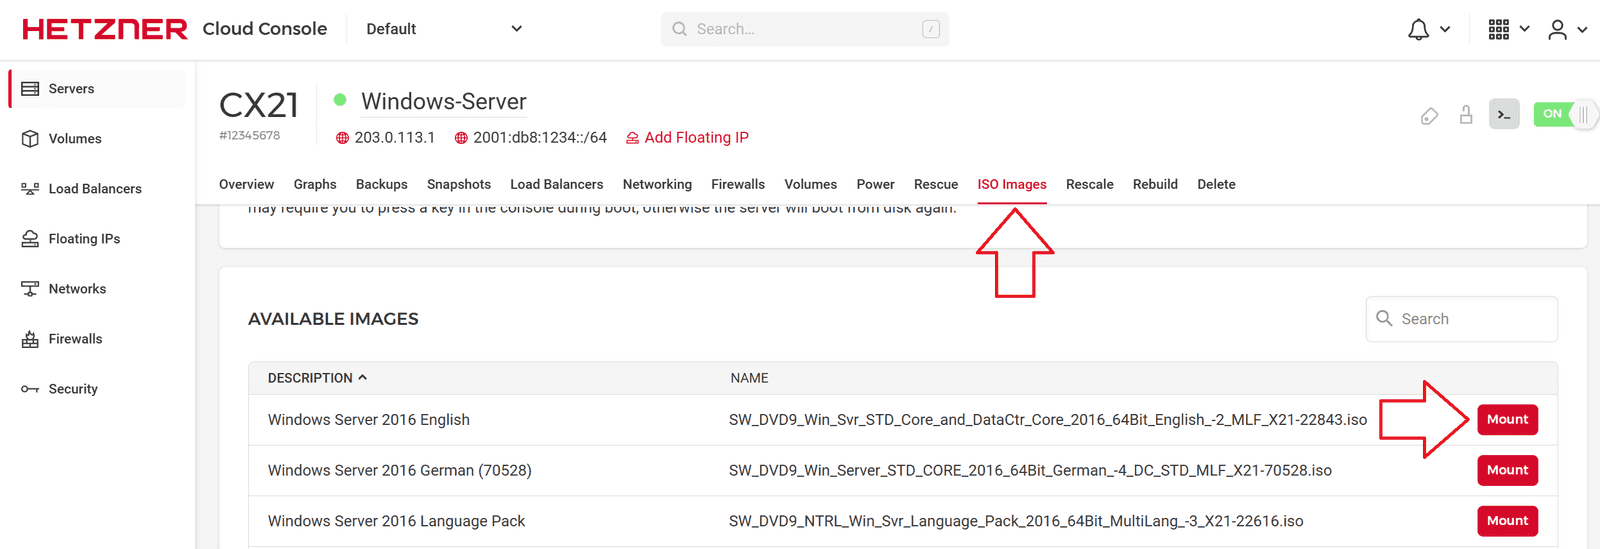Open notifications bell icon
Image resolution: width=1600 pixels, height=549 pixels.
[x=1418, y=30]
